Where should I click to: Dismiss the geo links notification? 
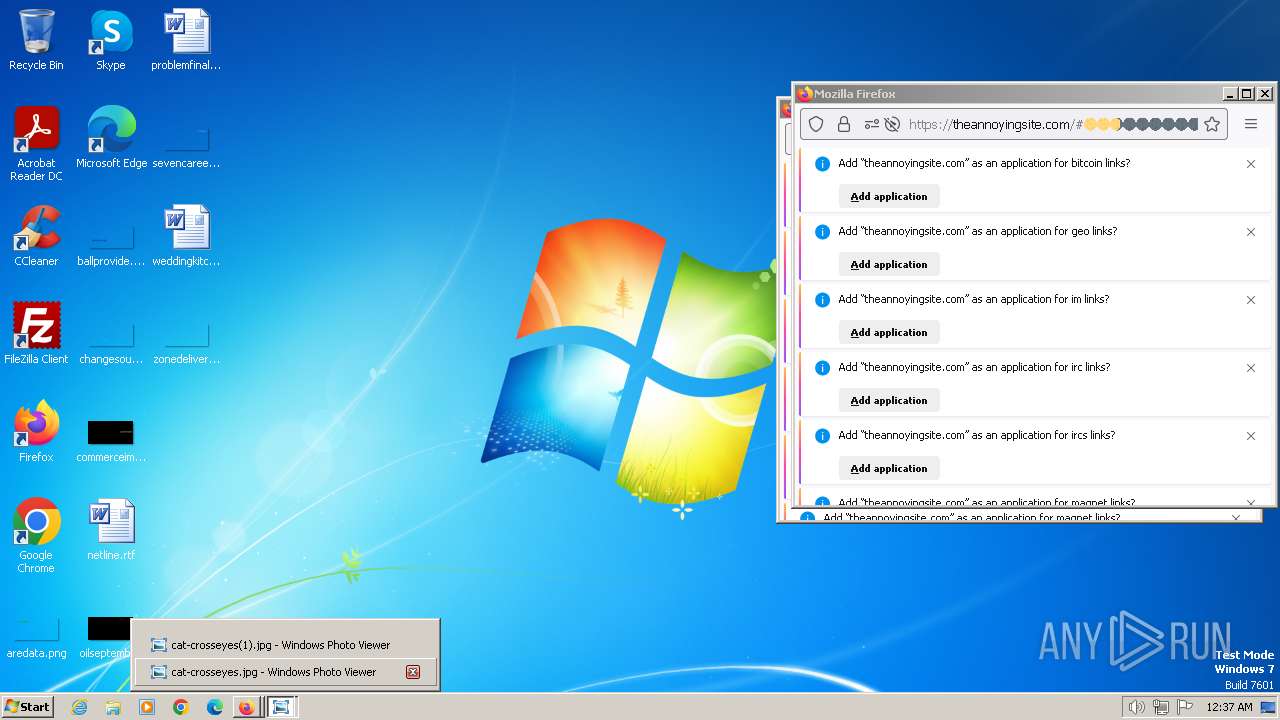click(1250, 232)
